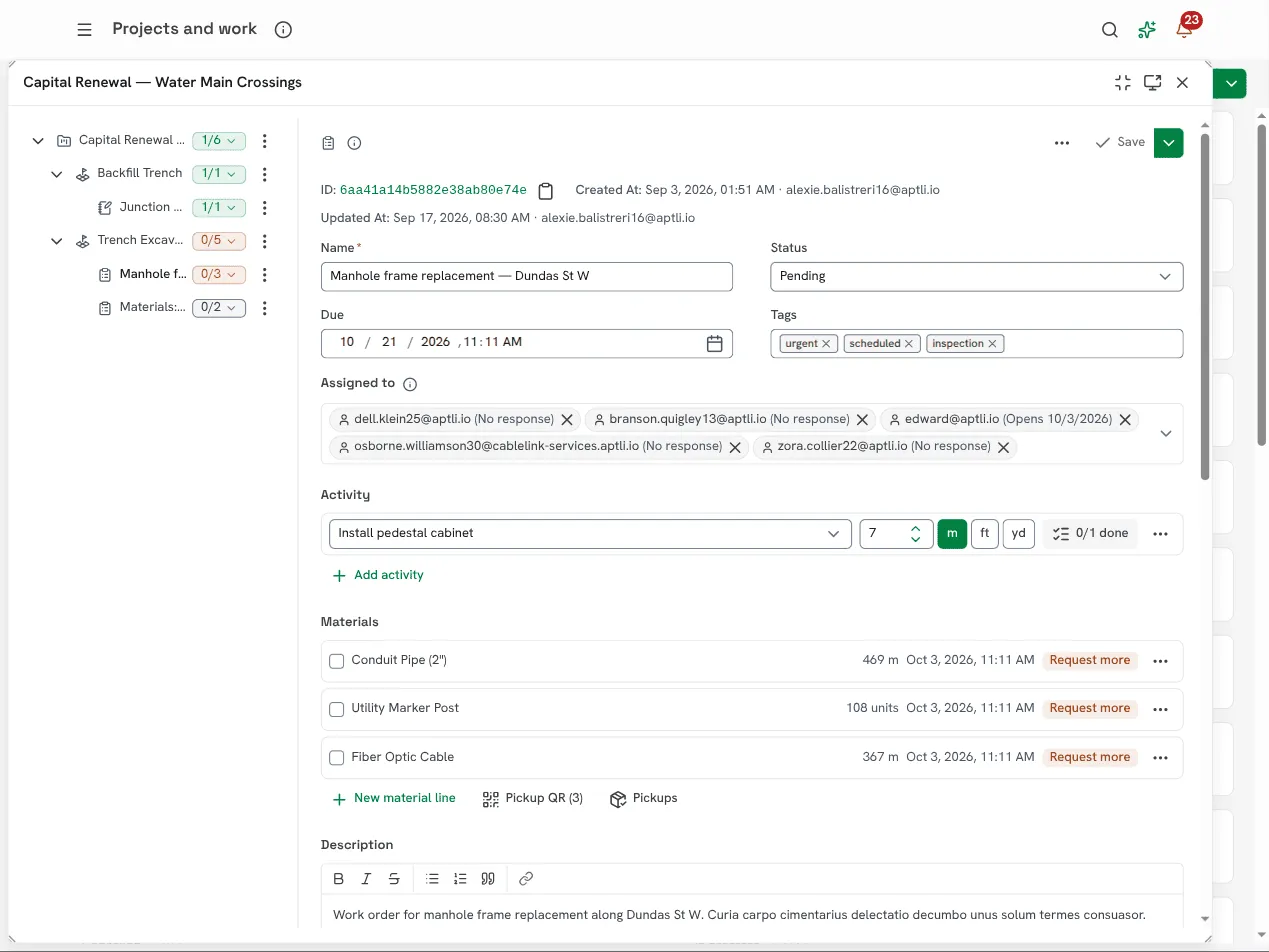Collapse the Capital Renewal tree node
The width and height of the screenshot is (1269, 952).
coord(38,141)
